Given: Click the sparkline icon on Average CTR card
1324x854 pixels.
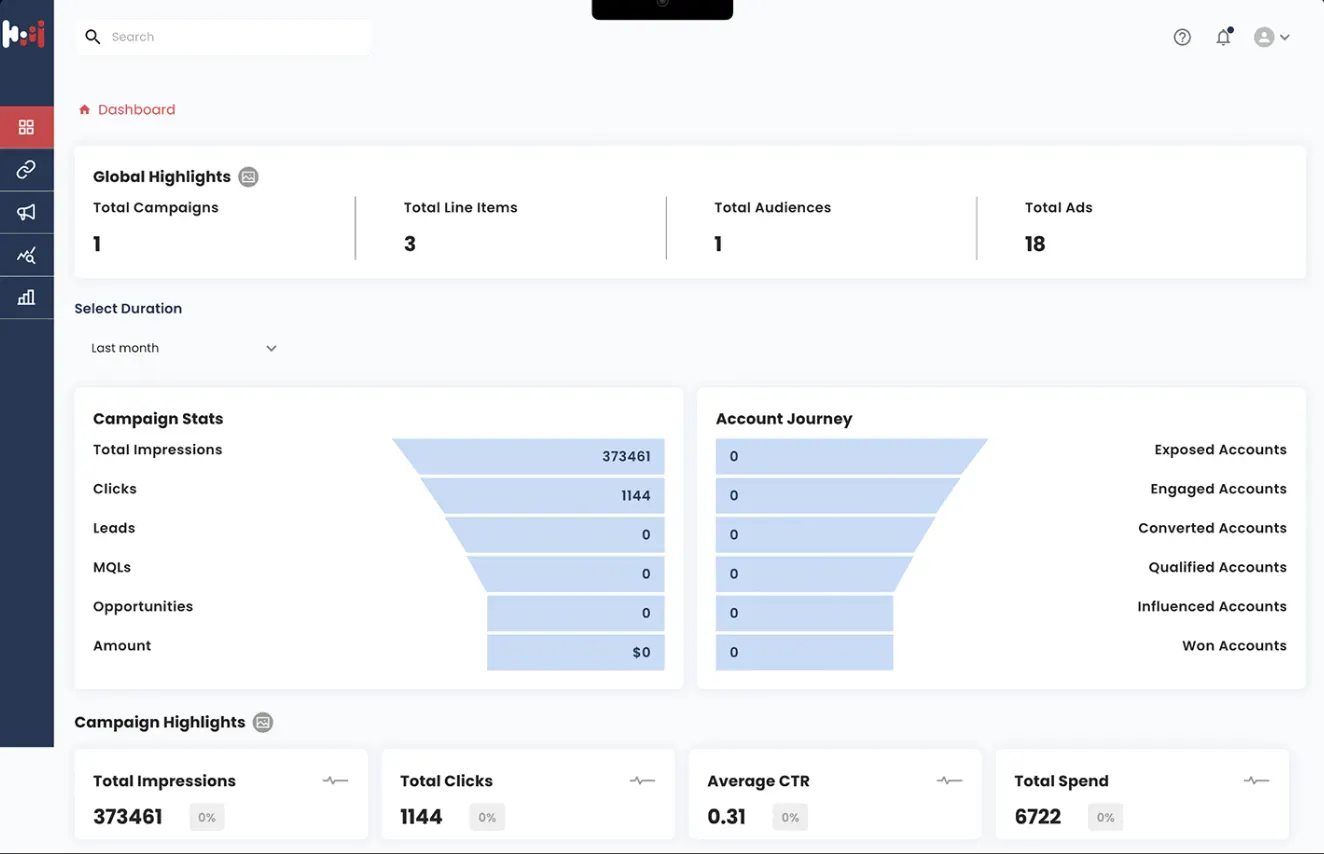Looking at the screenshot, I should point(949,781).
